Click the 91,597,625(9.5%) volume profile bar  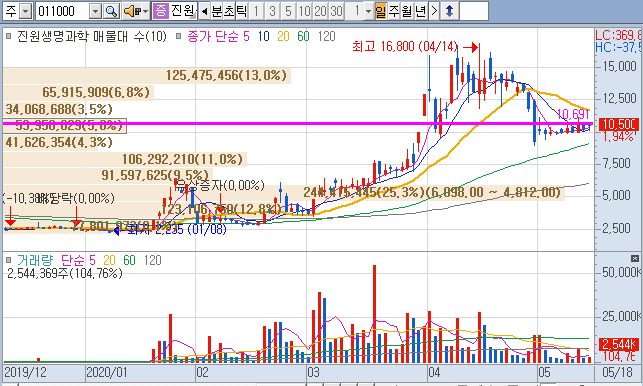[108, 175]
